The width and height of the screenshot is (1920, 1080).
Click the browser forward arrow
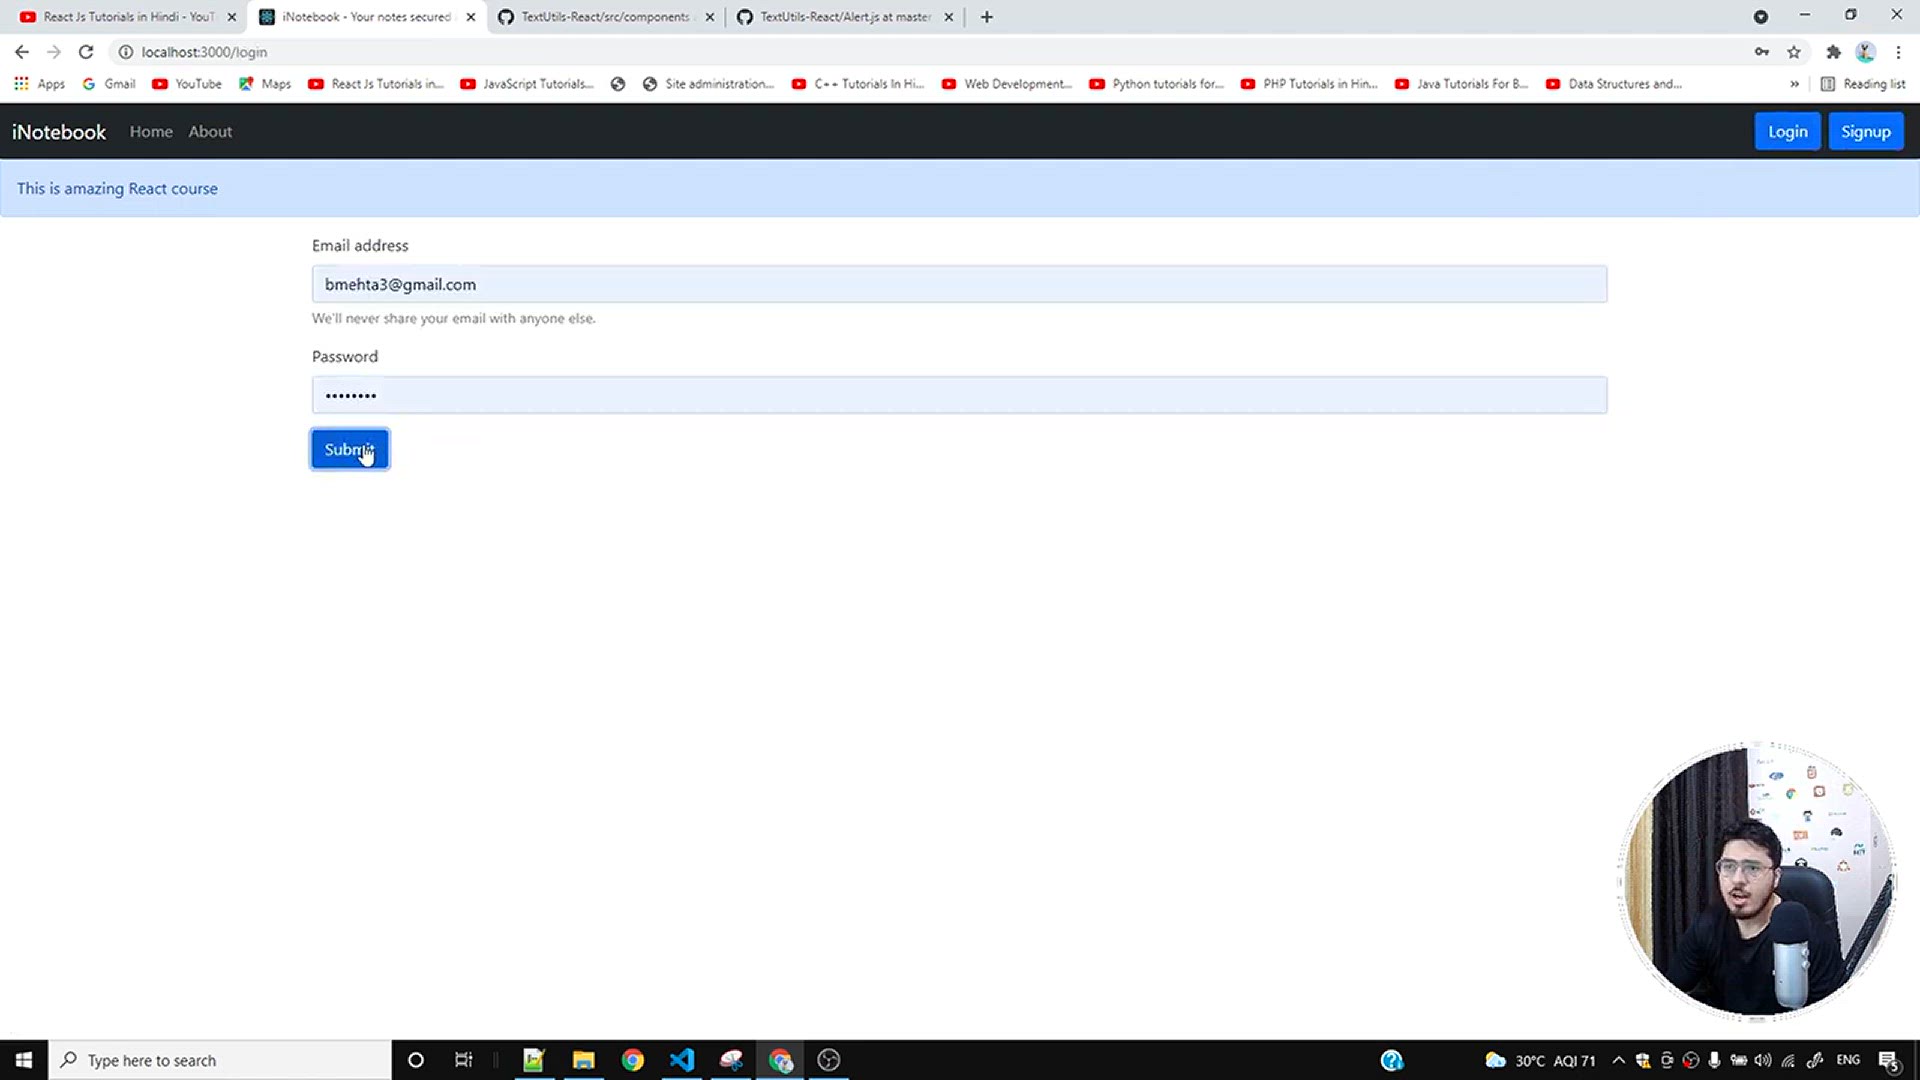[54, 52]
